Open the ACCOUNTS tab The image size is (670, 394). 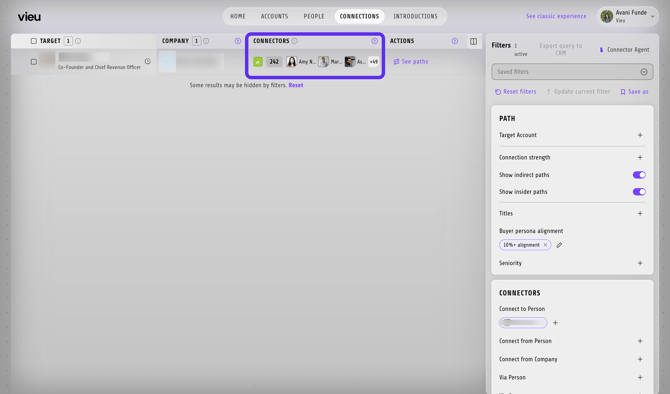274,16
